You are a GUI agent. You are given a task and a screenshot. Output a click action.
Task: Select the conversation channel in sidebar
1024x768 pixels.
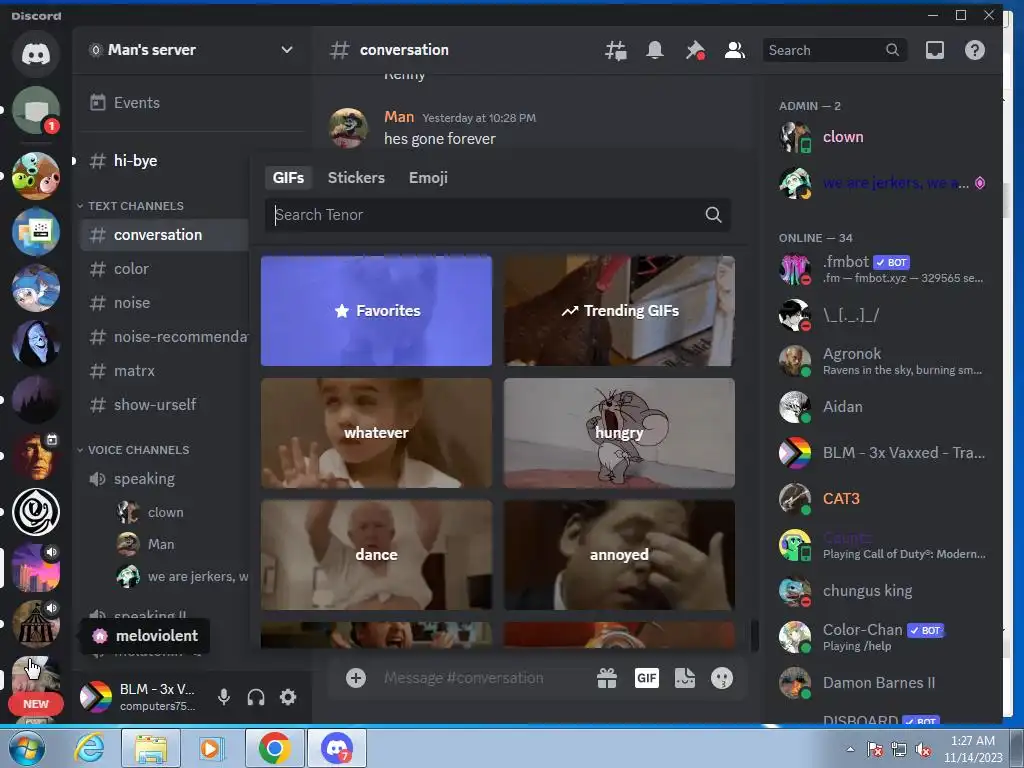(x=165, y=234)
